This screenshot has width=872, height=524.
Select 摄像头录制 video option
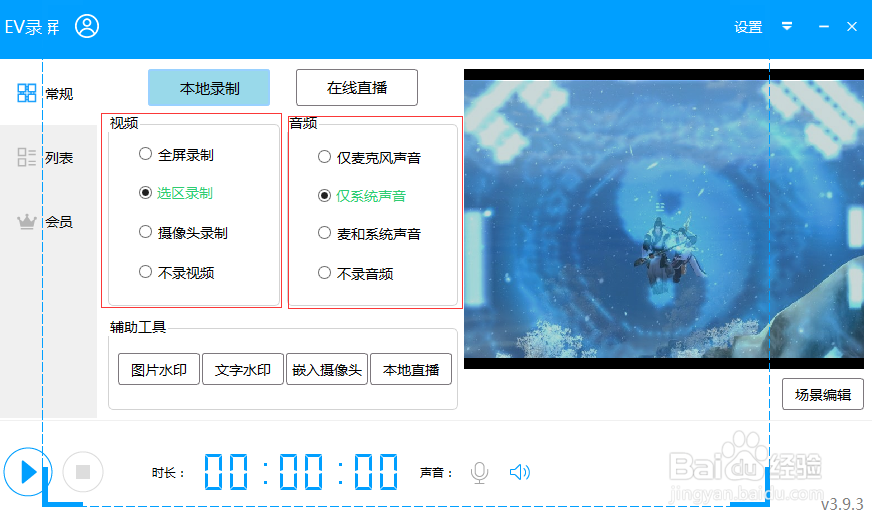click(x=184, y=233)
